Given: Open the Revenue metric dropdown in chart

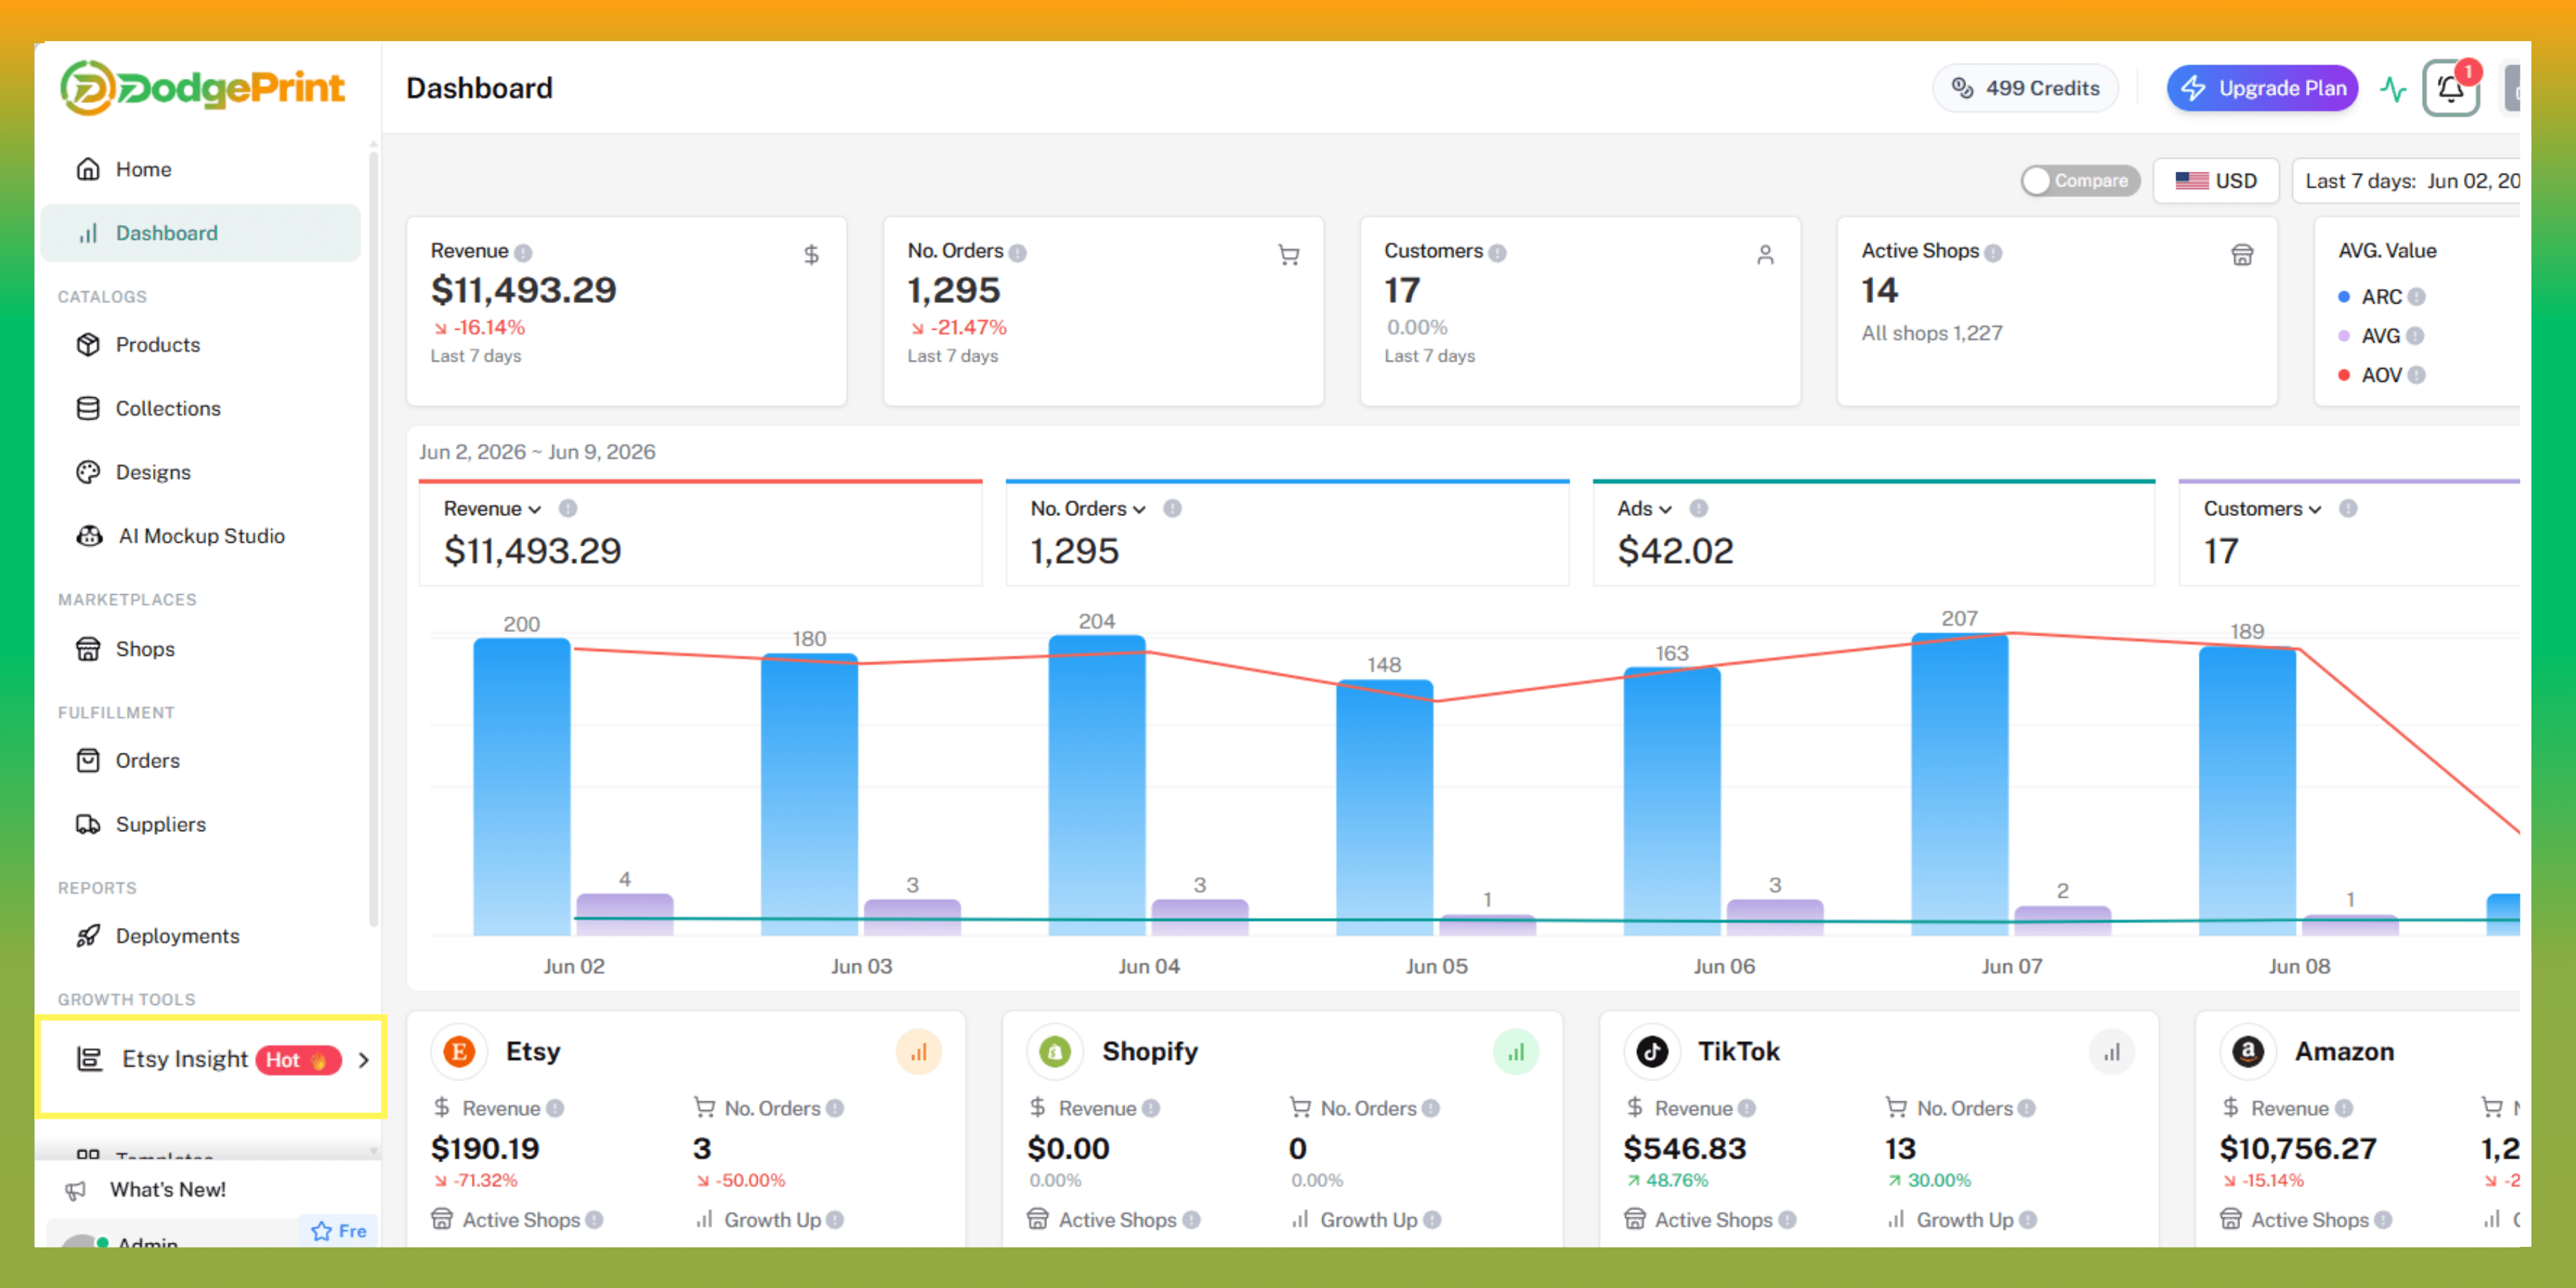Looking at the screenshot, I should point(493,509).
